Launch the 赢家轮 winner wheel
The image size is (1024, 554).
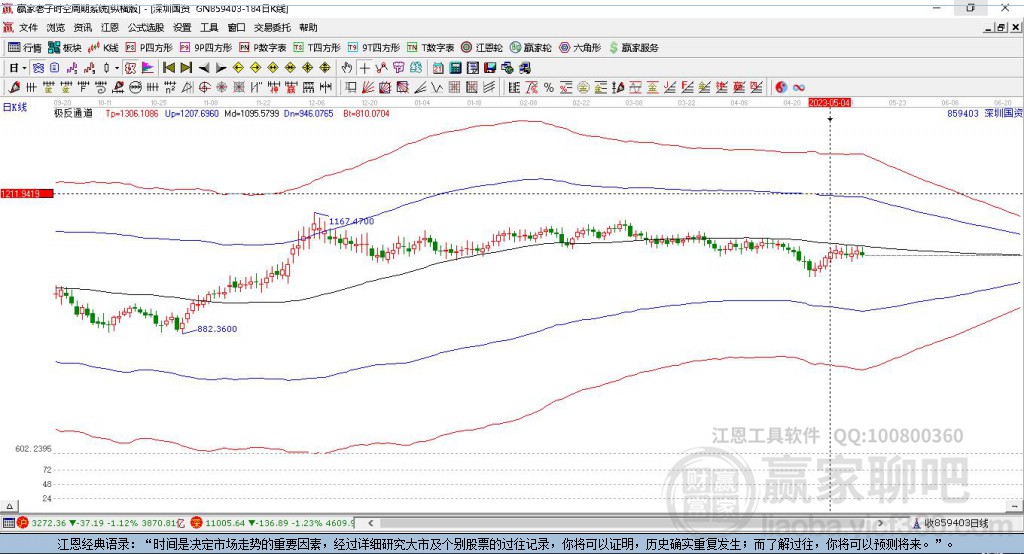530,48
